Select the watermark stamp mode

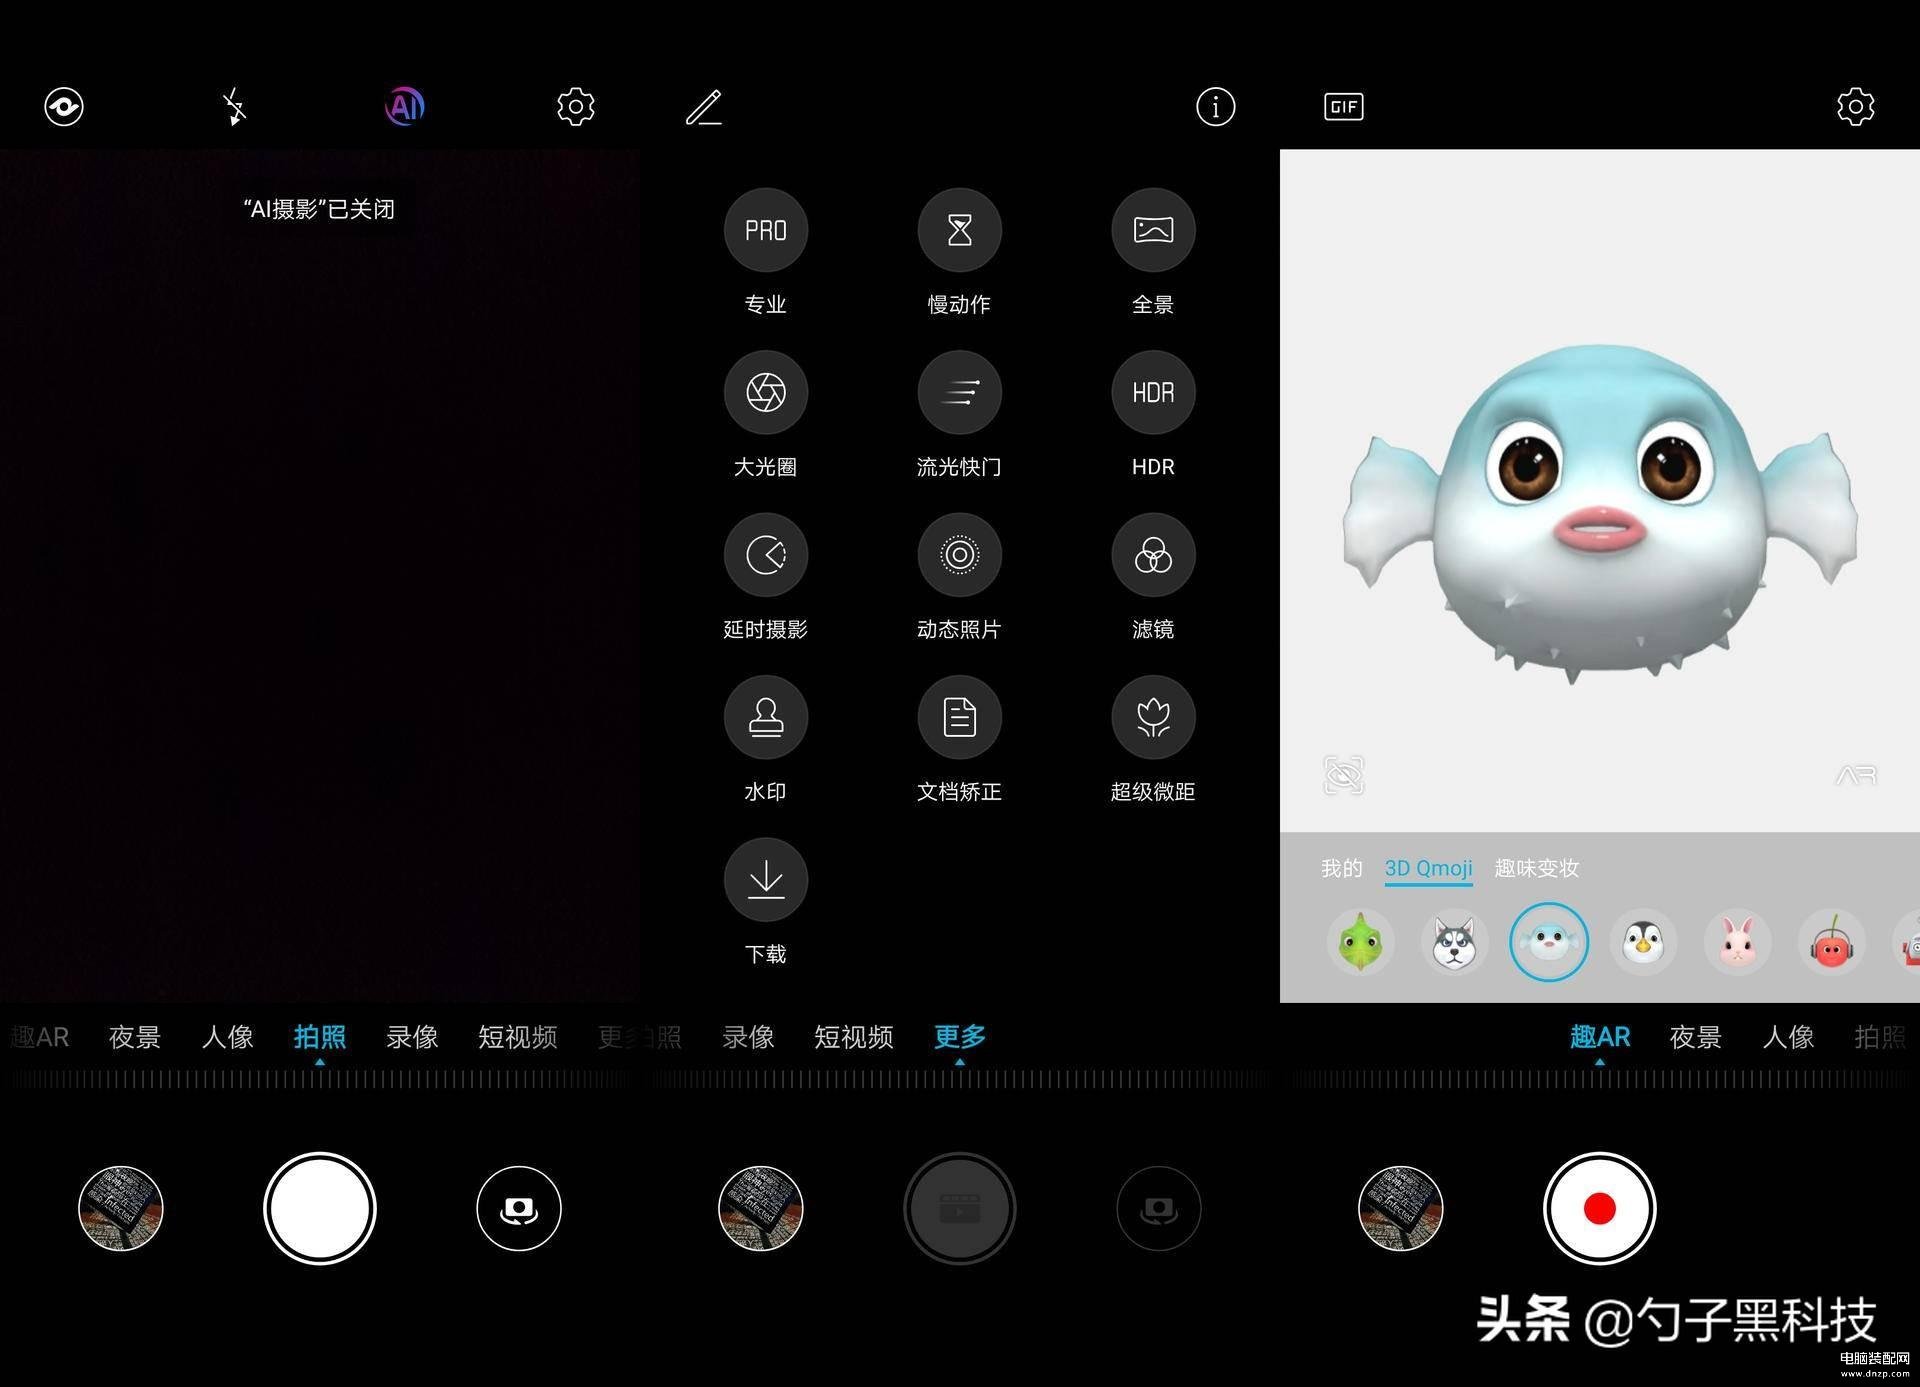tap(766, 717)
